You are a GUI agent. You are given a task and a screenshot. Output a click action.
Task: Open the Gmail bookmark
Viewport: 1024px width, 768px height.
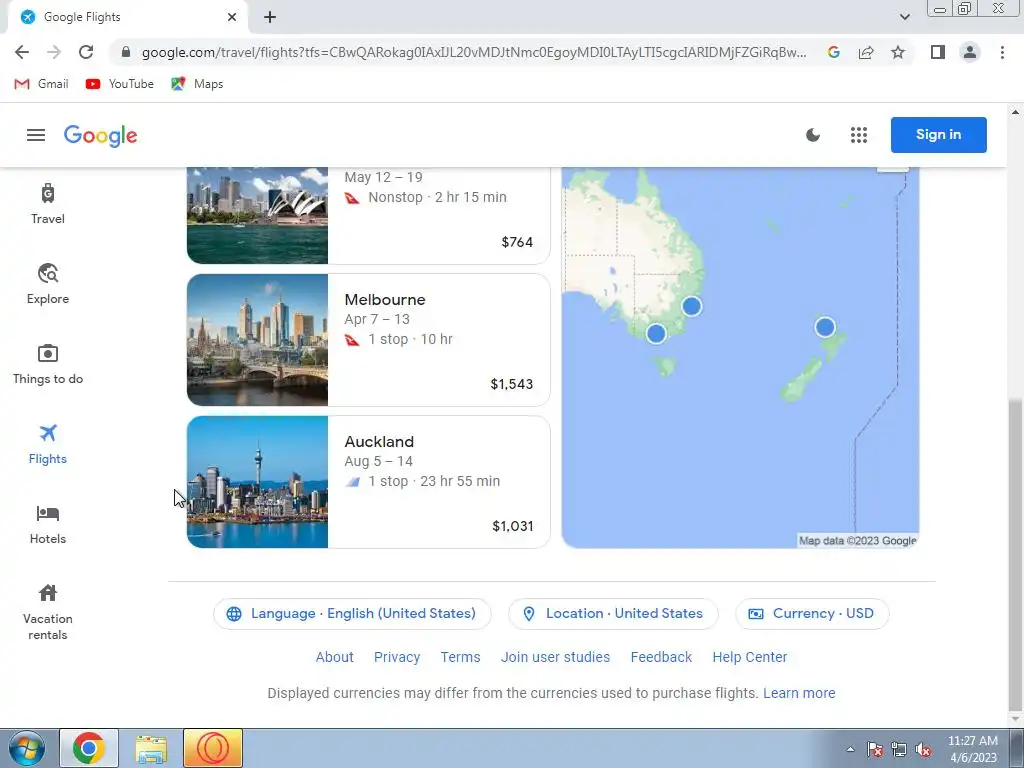click(x=41, y=84)
